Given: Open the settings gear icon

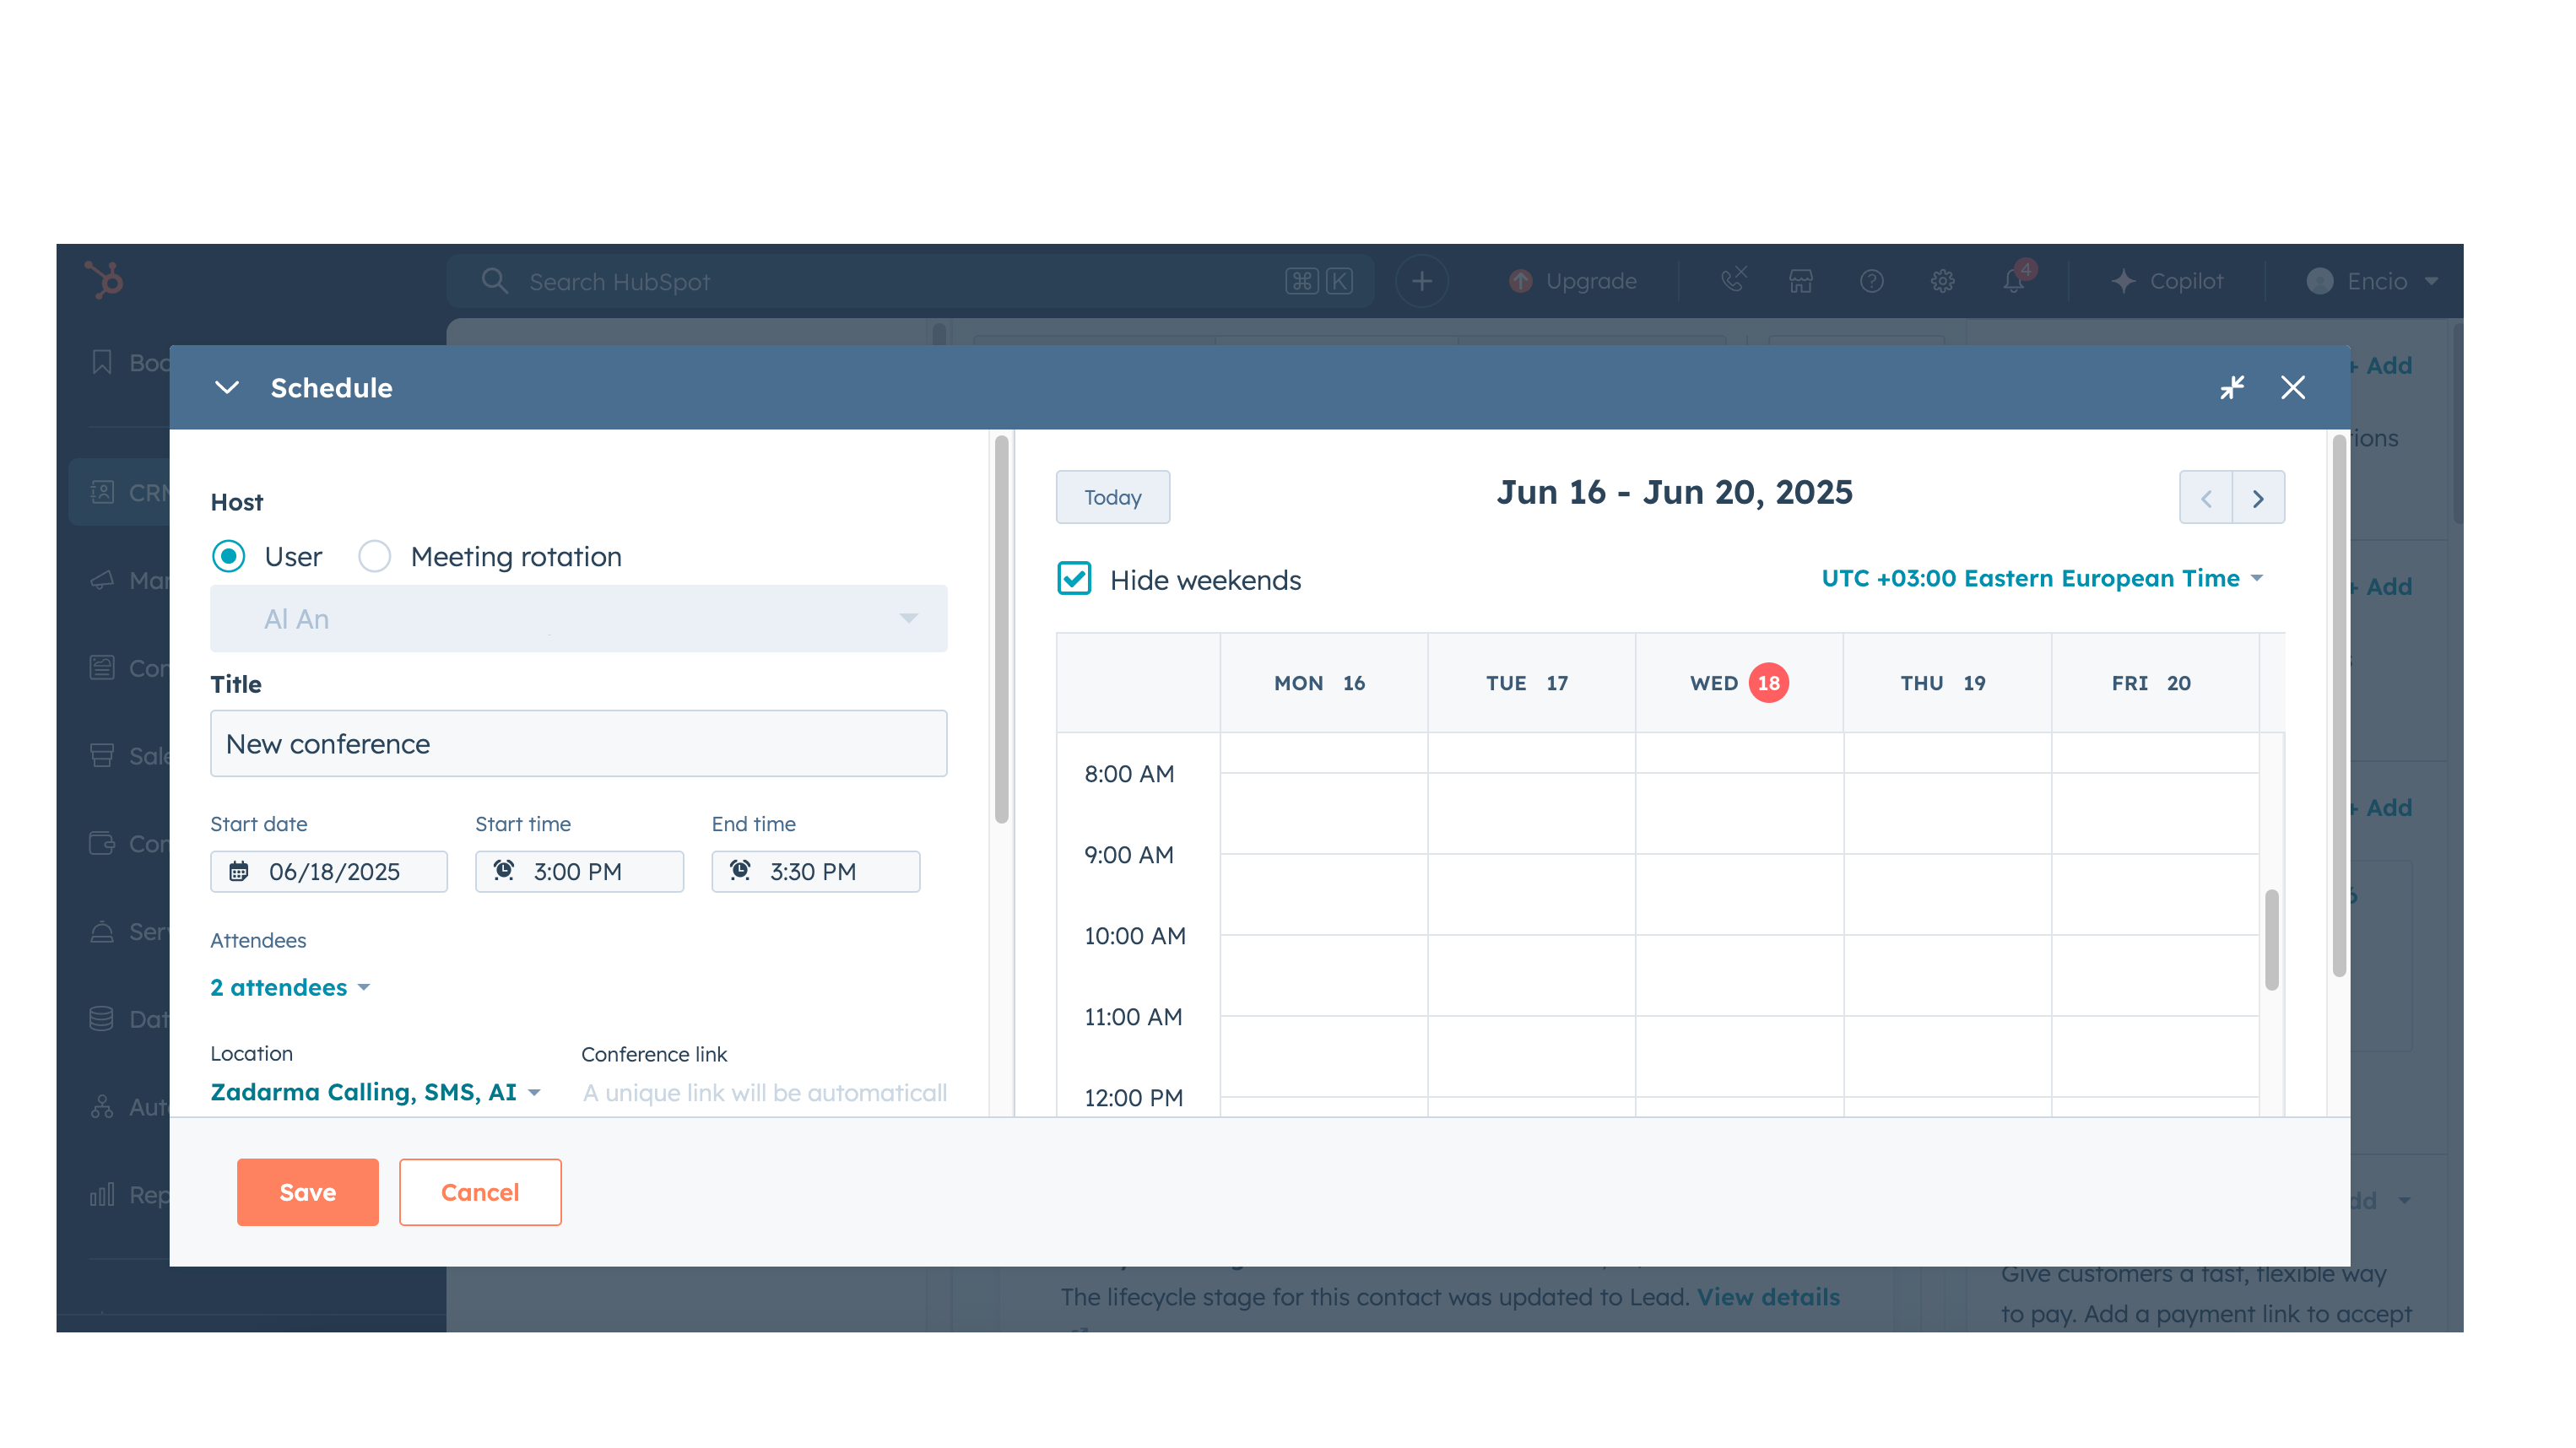Looking at the screenshot, I should pos(1942,281).
